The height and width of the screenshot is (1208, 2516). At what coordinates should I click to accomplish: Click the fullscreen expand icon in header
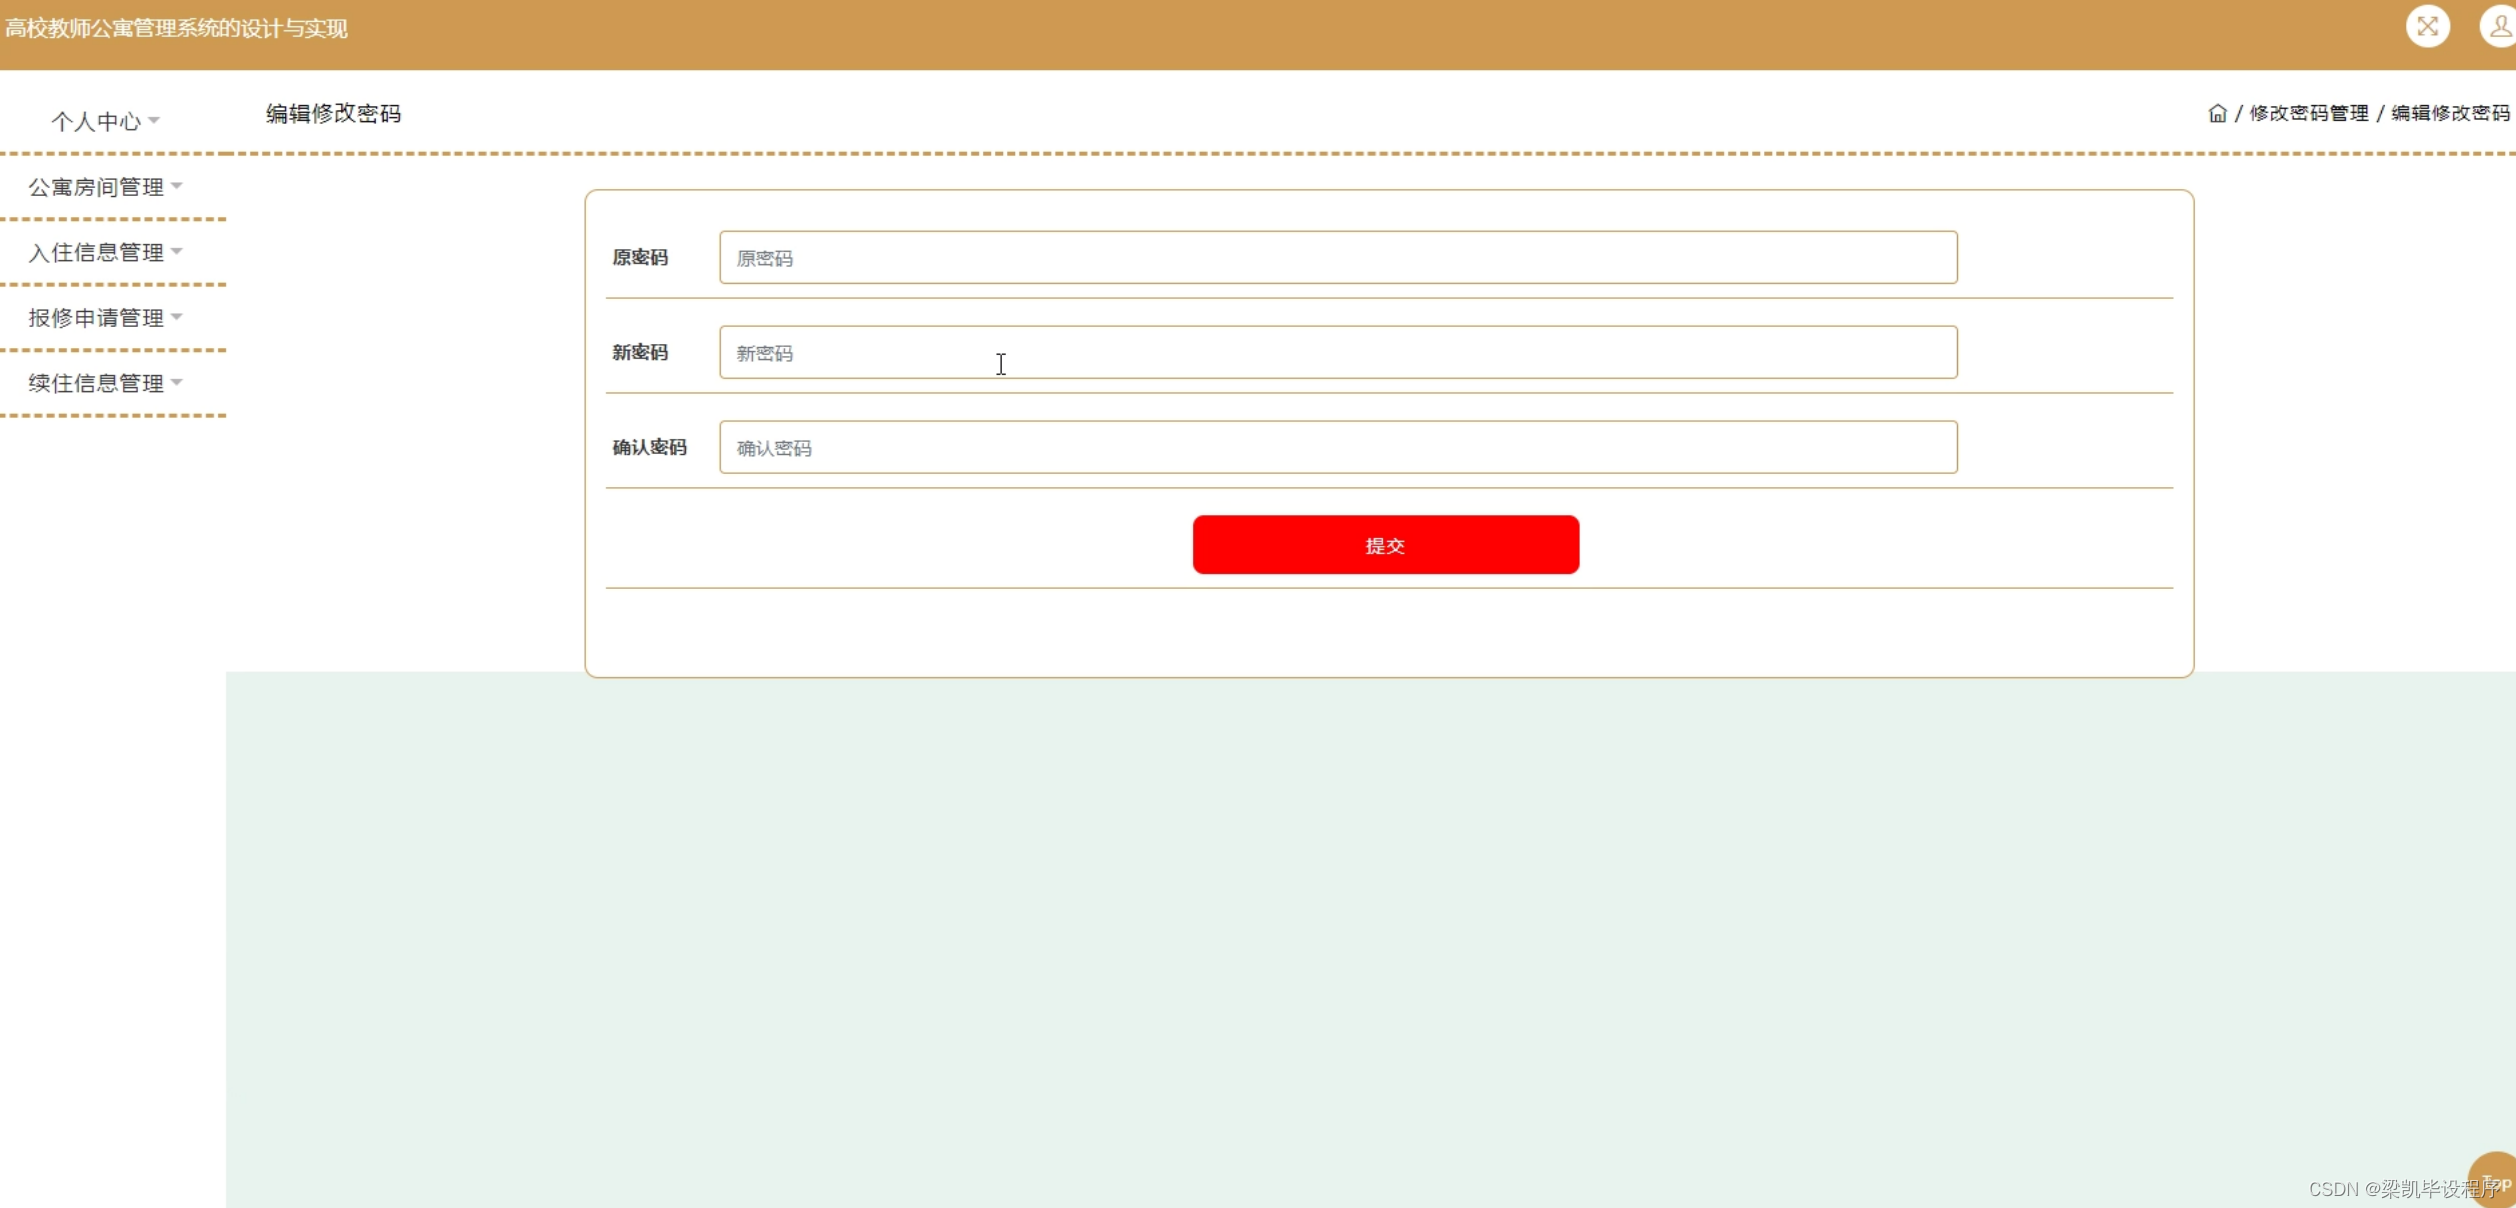pos(2427,27)
